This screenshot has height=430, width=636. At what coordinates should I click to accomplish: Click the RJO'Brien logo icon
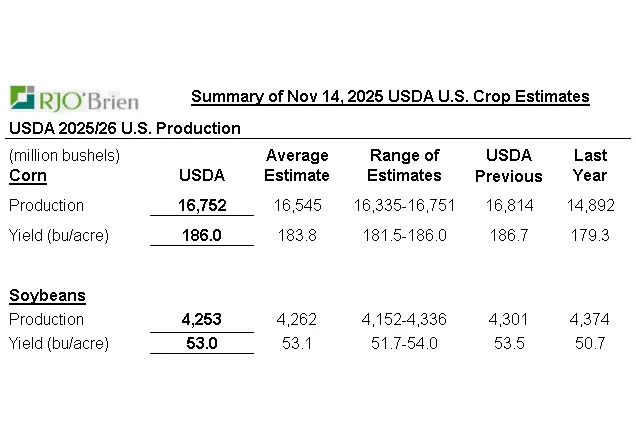pyautogui.click(x=22, y=97)
